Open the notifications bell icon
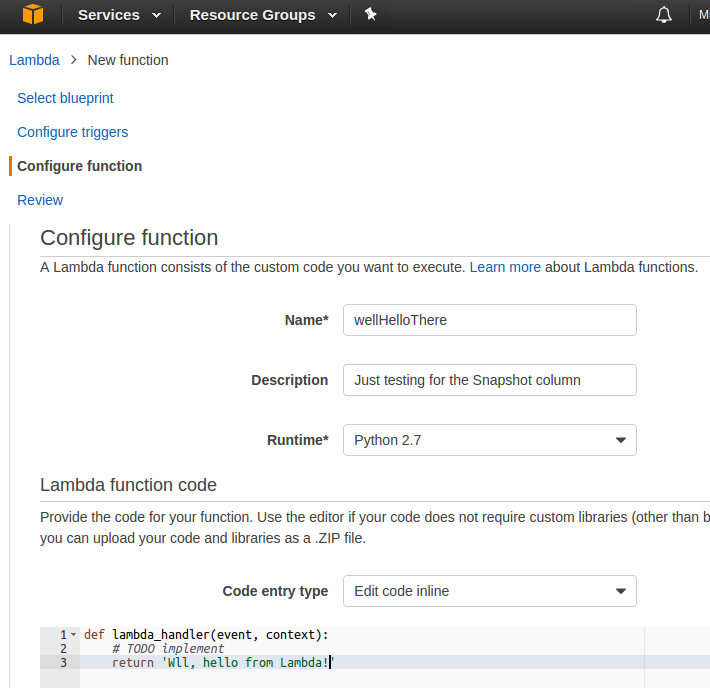Viewport: 710px width, 688px height. 663,15
